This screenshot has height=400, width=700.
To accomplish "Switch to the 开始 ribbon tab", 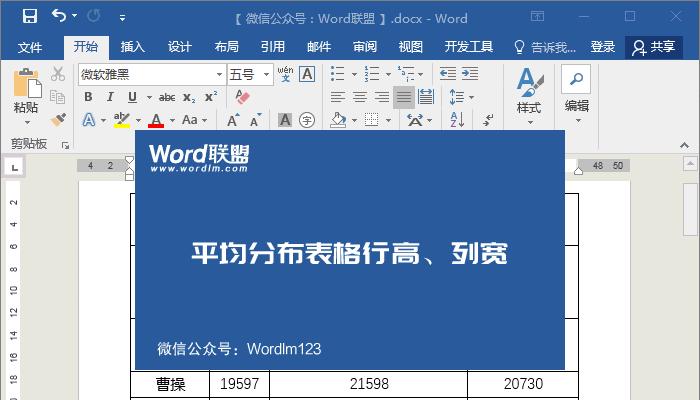I will point(86,47).
